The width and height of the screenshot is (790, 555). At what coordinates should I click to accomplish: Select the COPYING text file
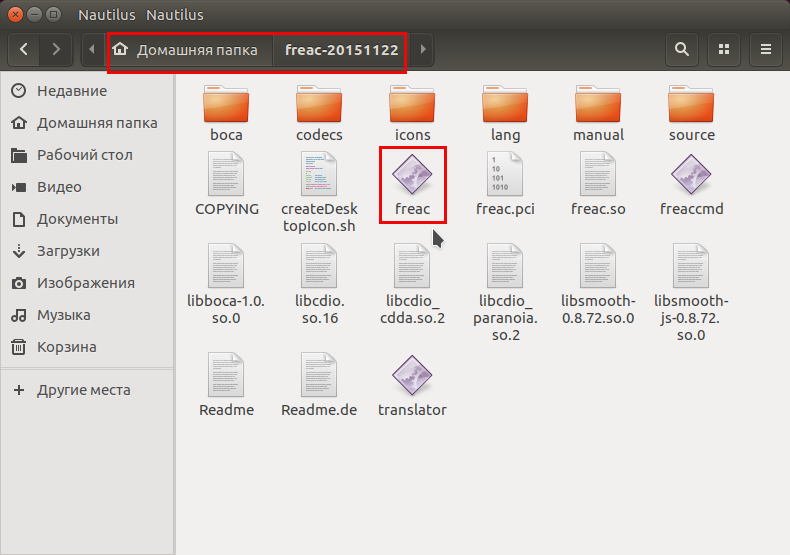[226, 184]
